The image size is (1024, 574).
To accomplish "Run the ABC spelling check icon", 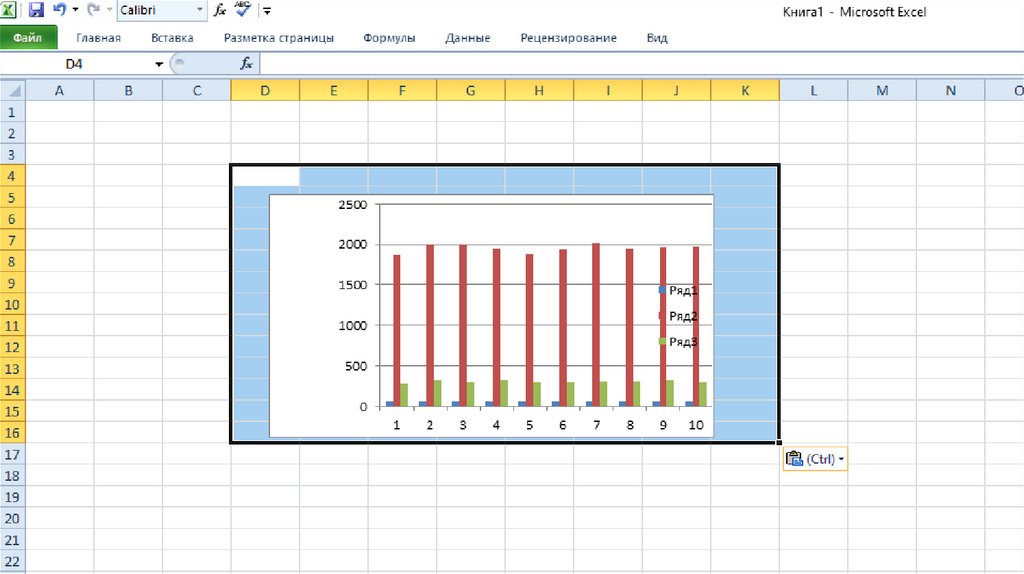I will tap(243, 9).
